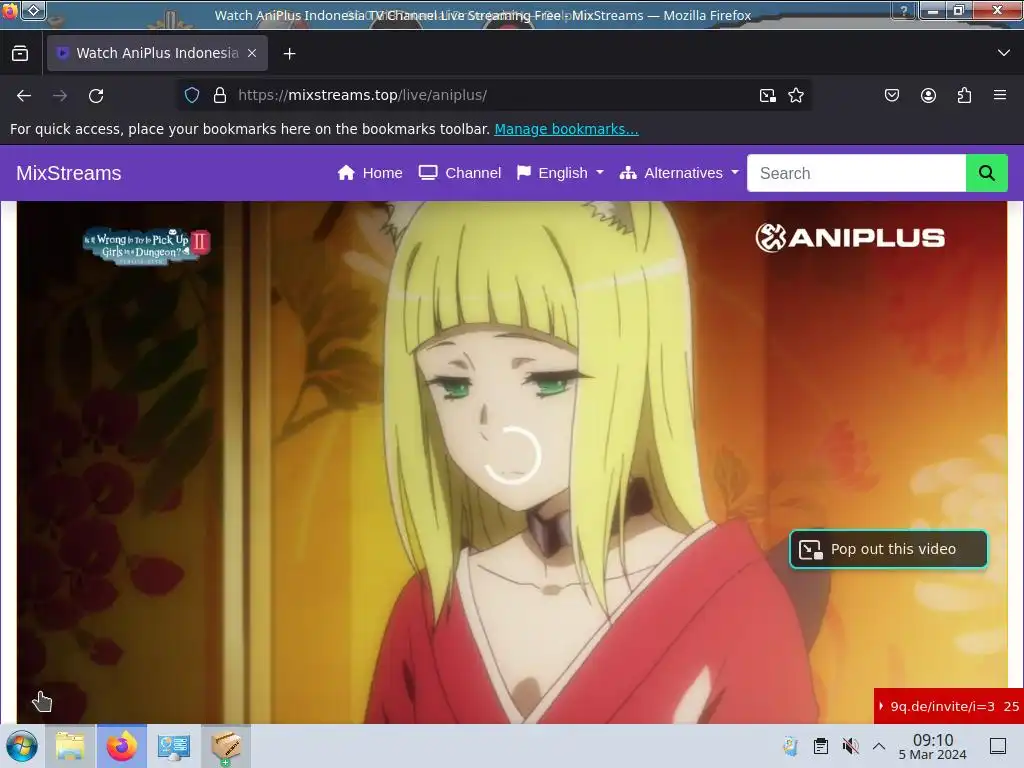Screen dimensions: 1024x768
Task: Click the muted speaker tray icon
Action: 850,746
